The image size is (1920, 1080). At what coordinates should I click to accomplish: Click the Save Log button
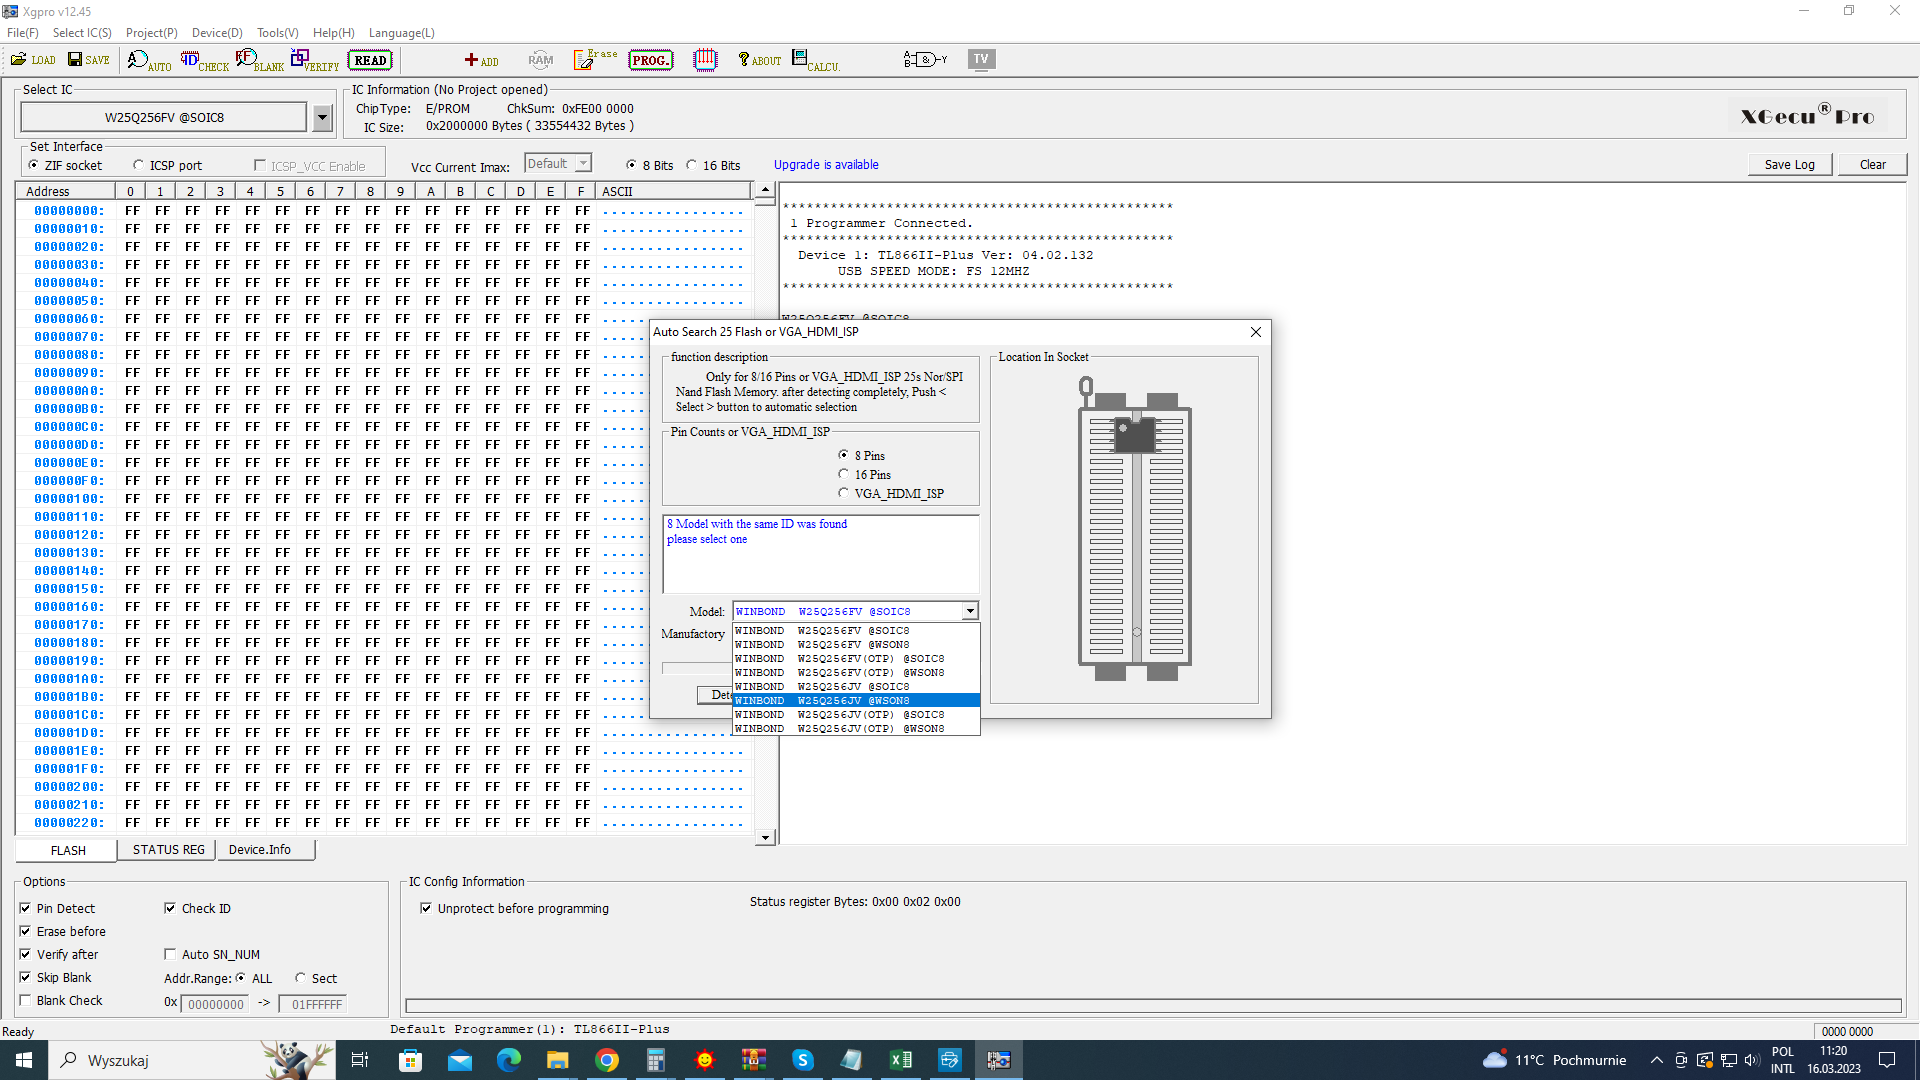click(x=1789, y=165)
